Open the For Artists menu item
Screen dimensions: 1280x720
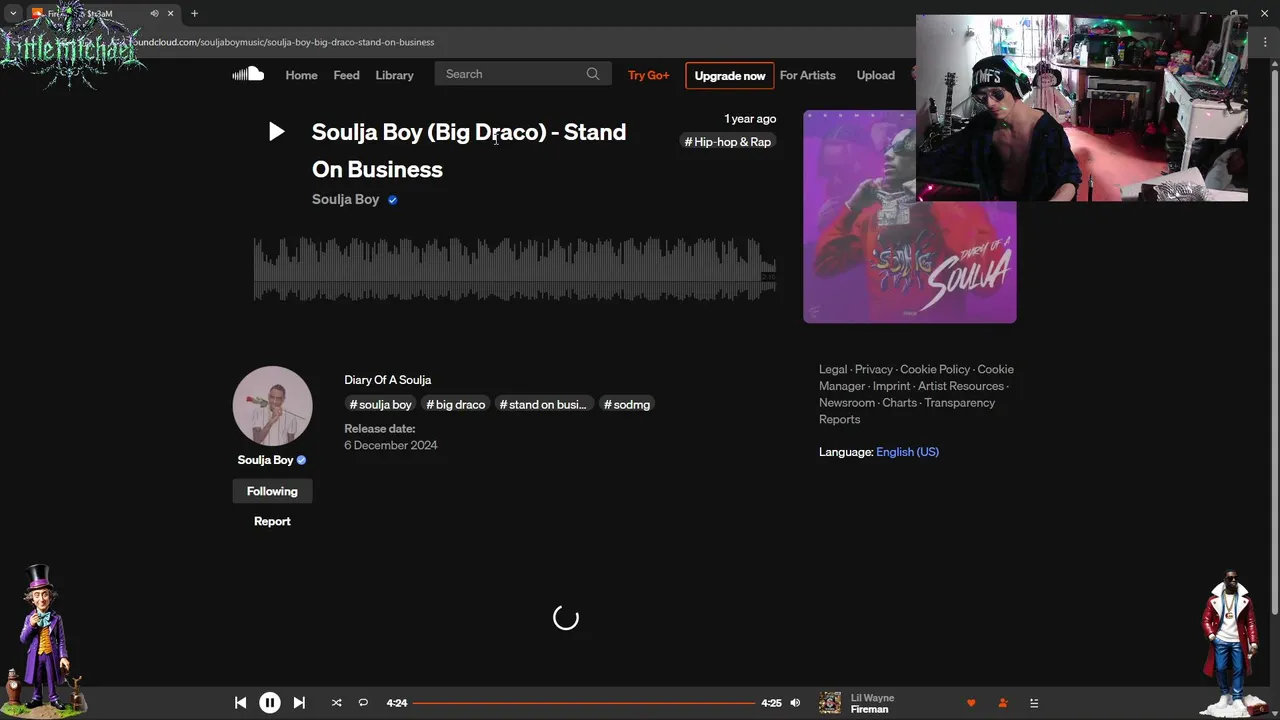coord(807,75)
